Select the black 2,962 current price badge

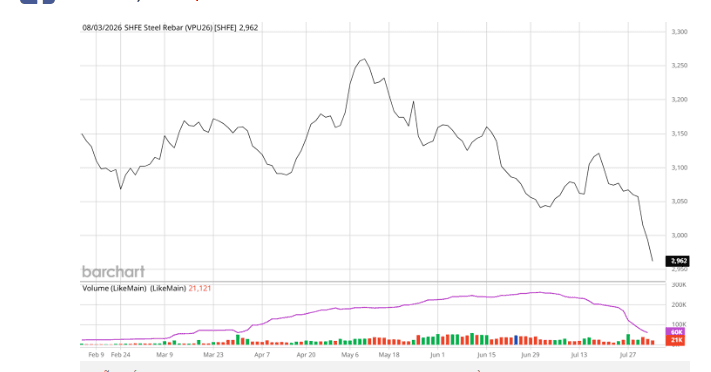(677, 261)
